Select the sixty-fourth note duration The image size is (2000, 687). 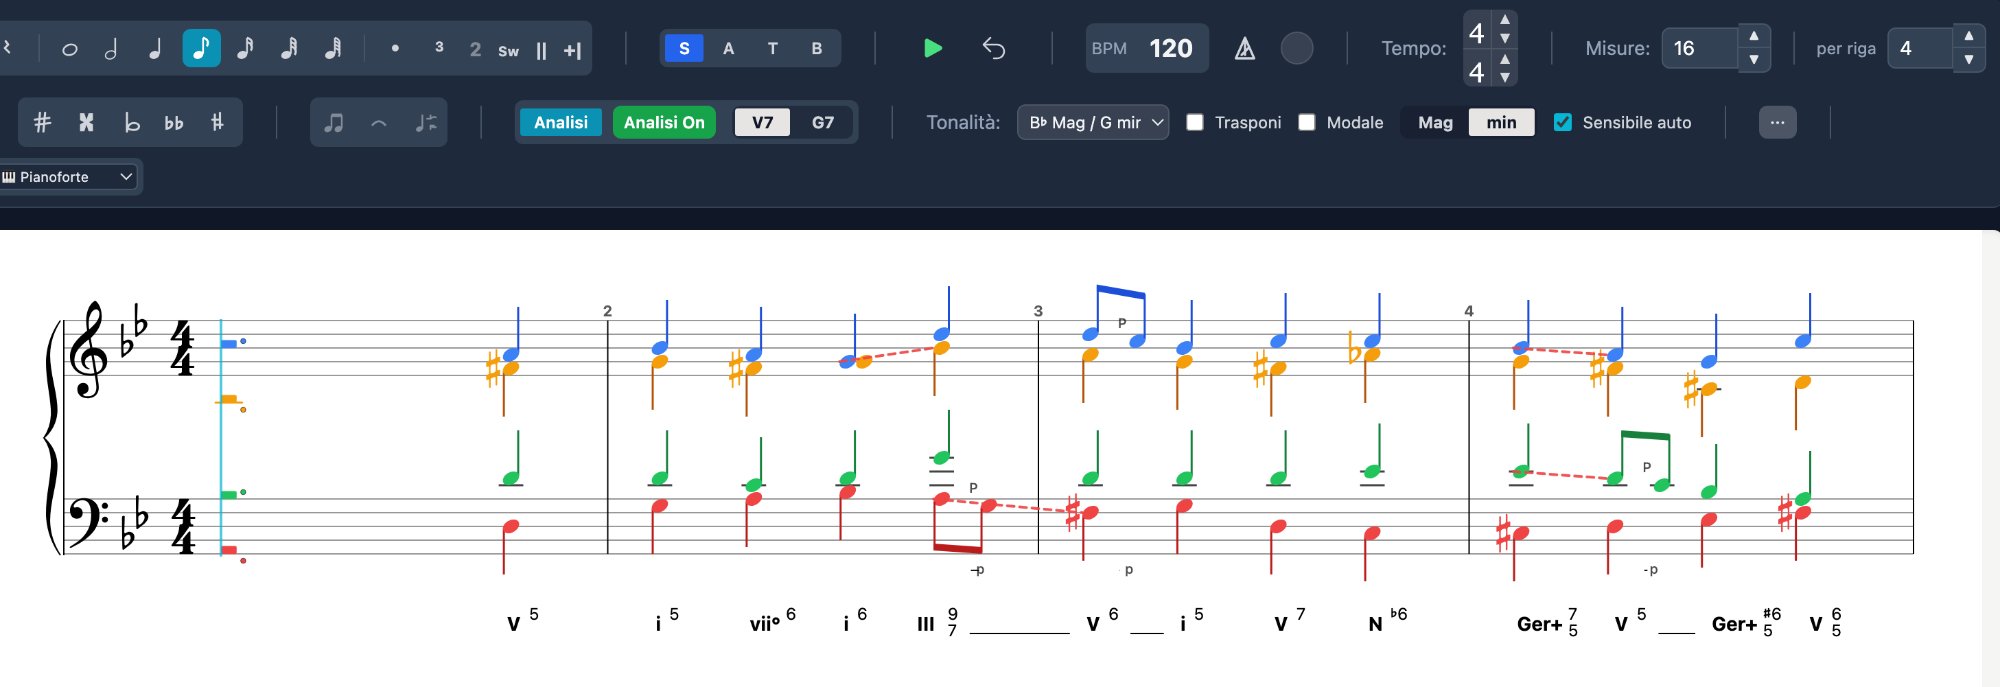333,48
